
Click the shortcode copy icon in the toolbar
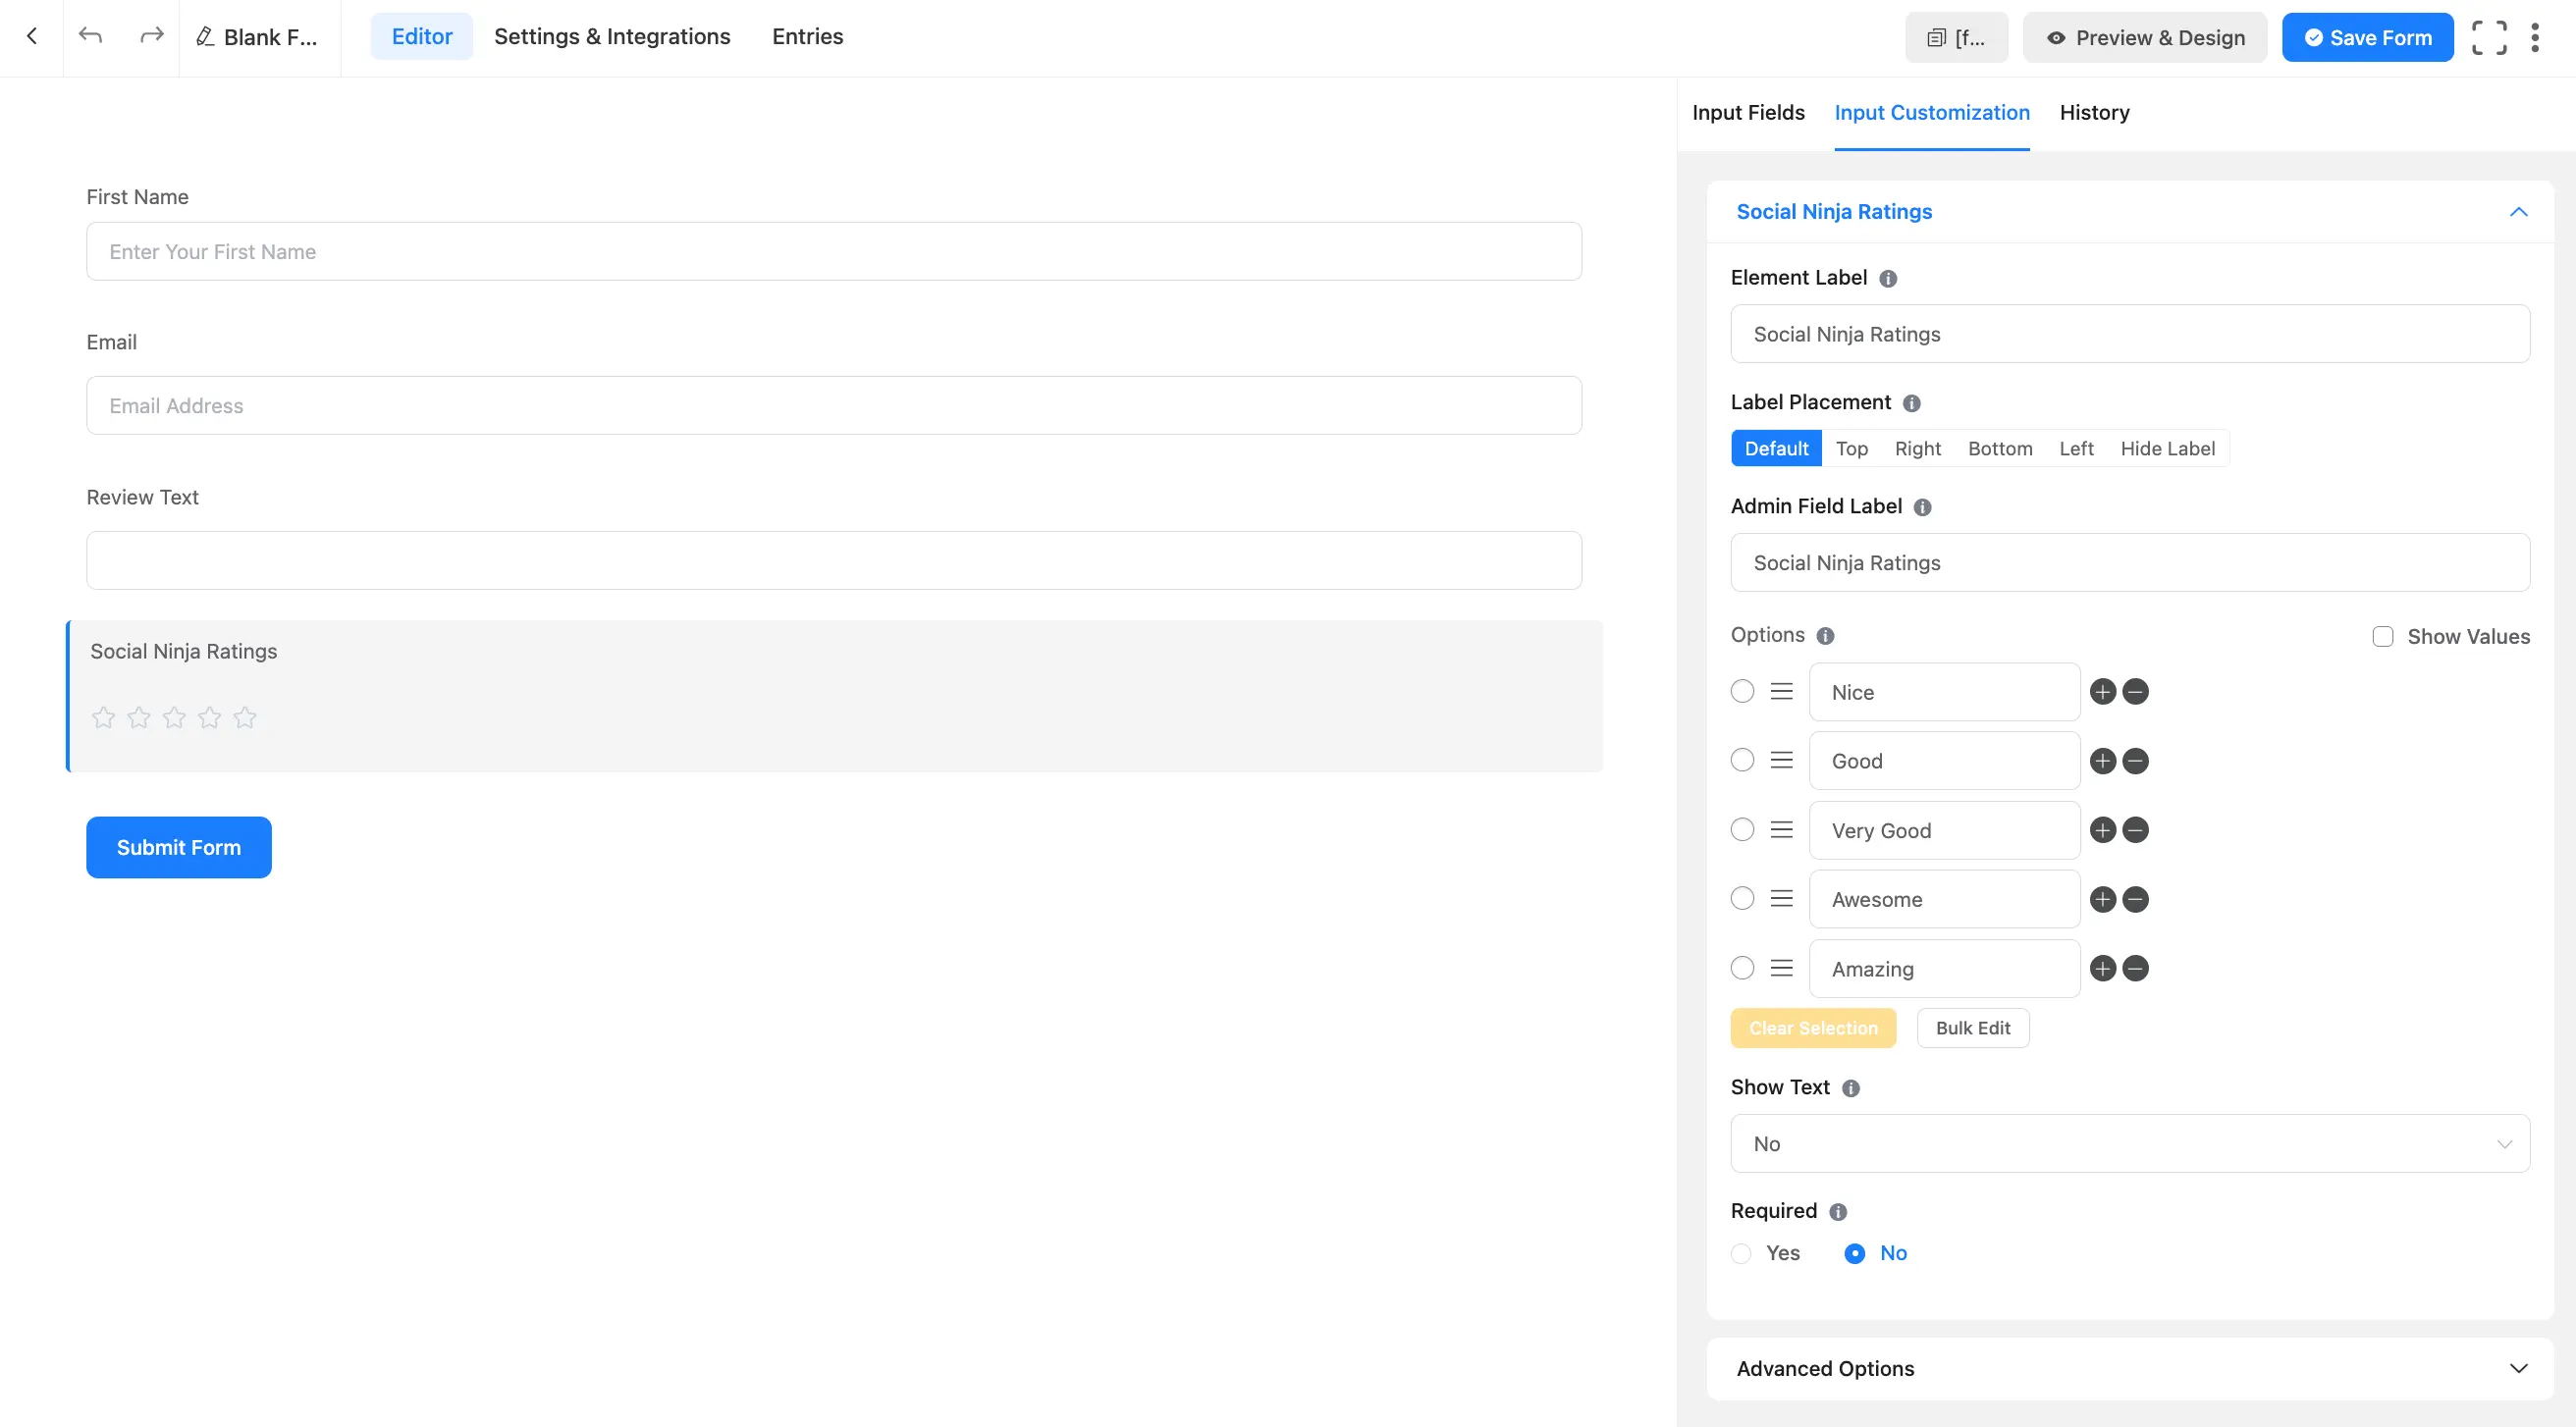1938,36
